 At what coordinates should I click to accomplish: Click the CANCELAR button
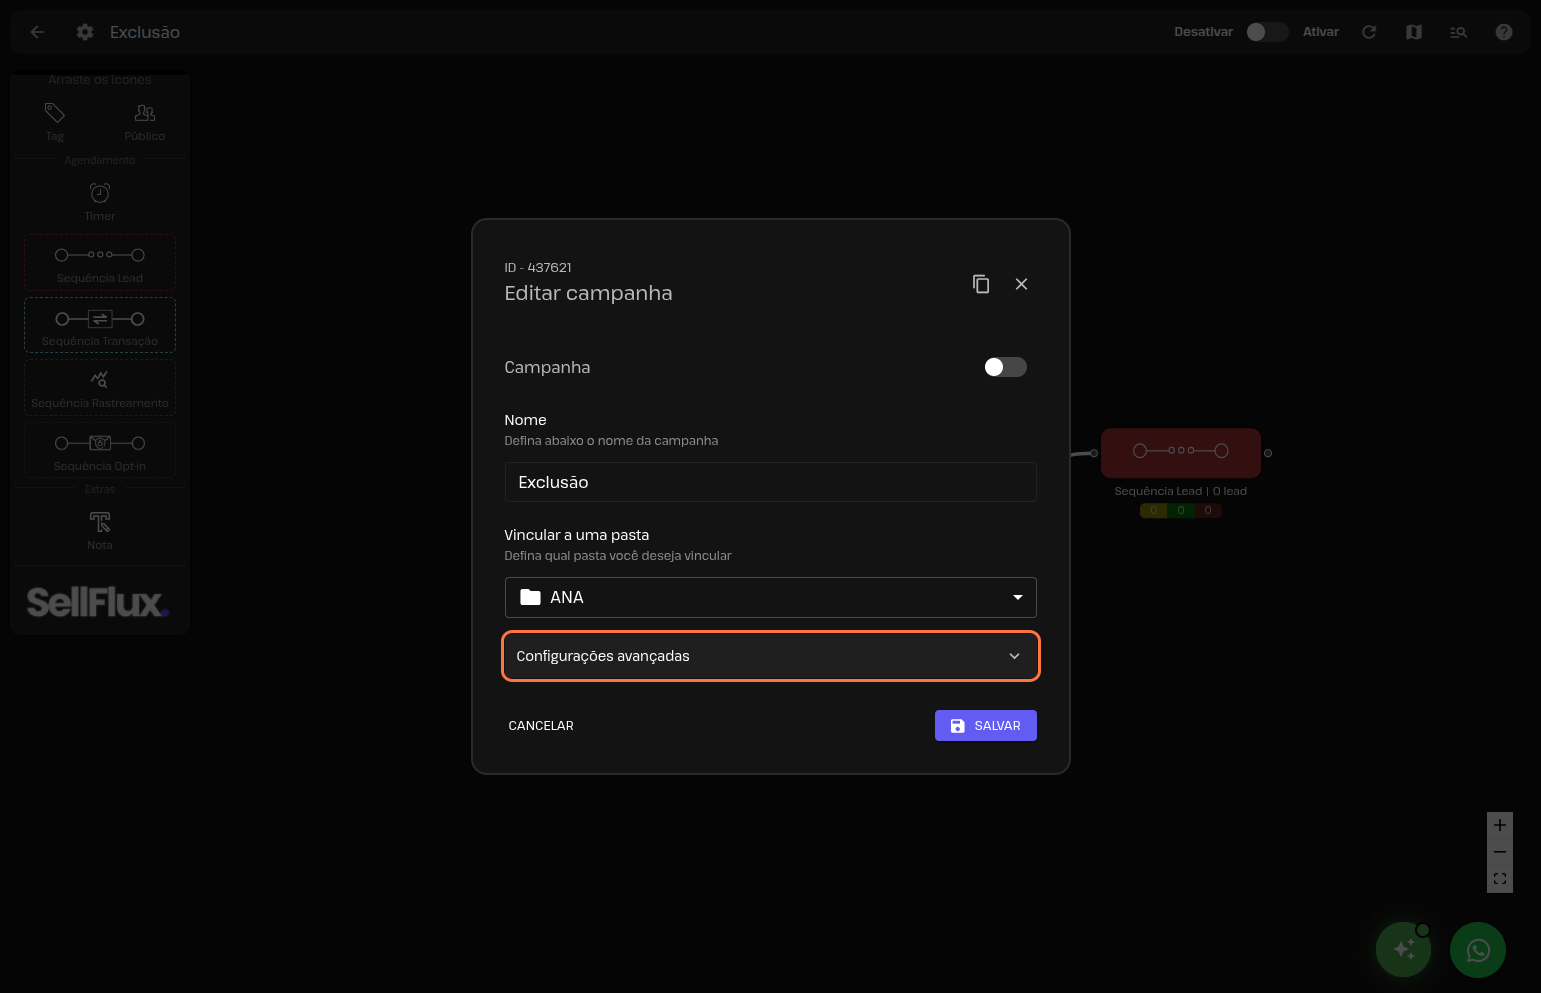point(541,726)
